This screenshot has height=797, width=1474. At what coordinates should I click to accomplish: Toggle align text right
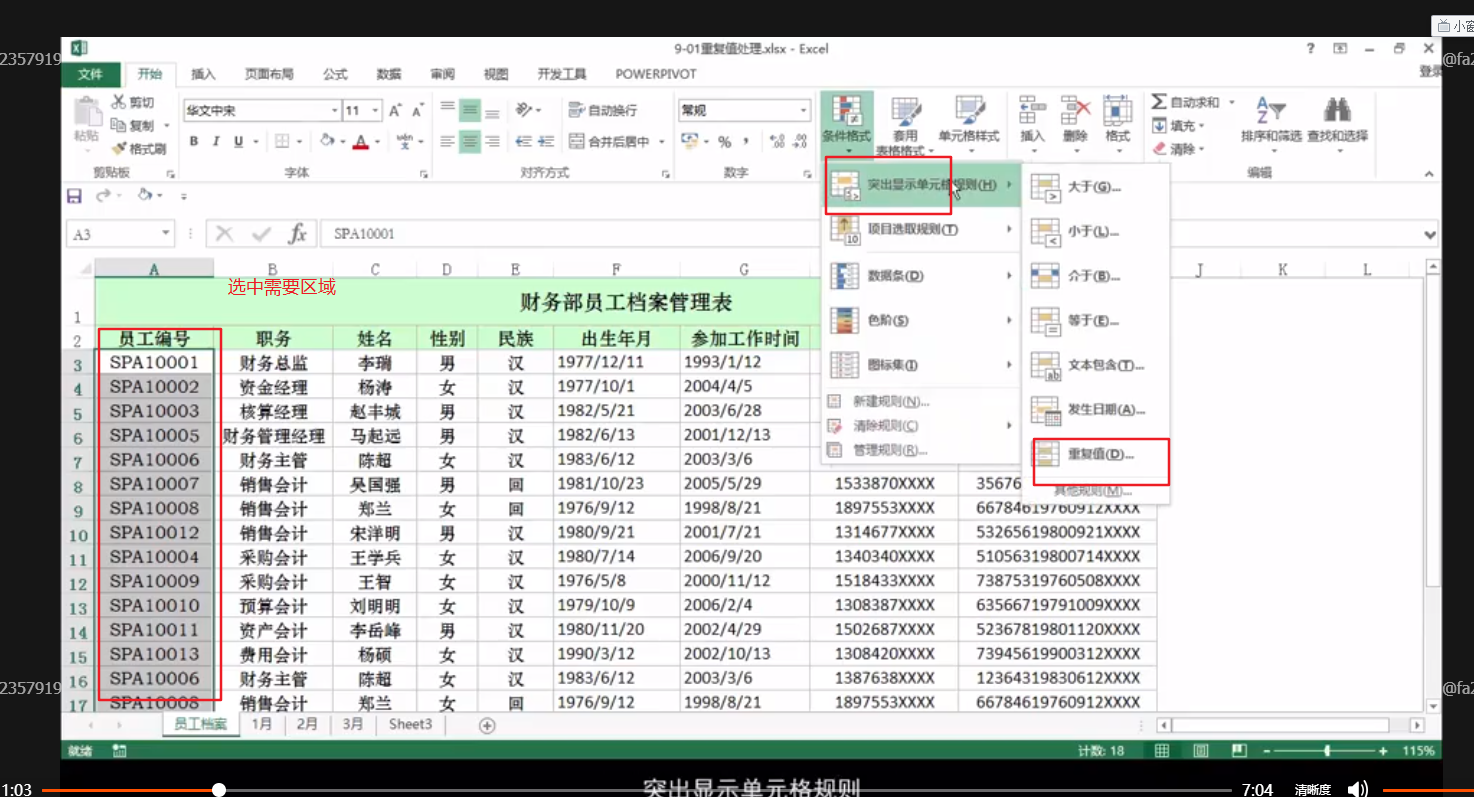point(492,142)
